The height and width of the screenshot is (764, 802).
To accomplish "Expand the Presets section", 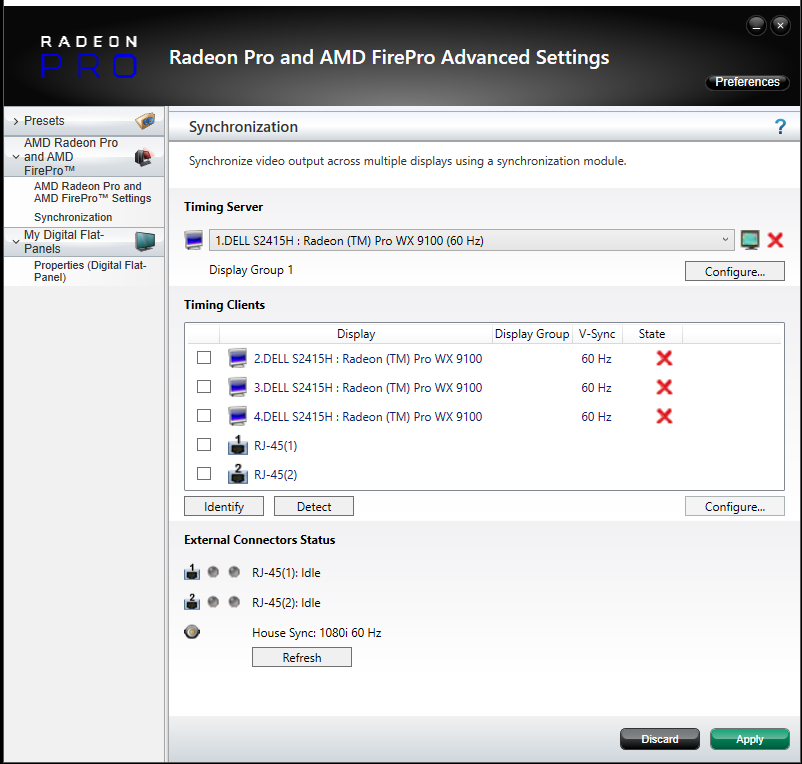I will [x=16, y=121].
